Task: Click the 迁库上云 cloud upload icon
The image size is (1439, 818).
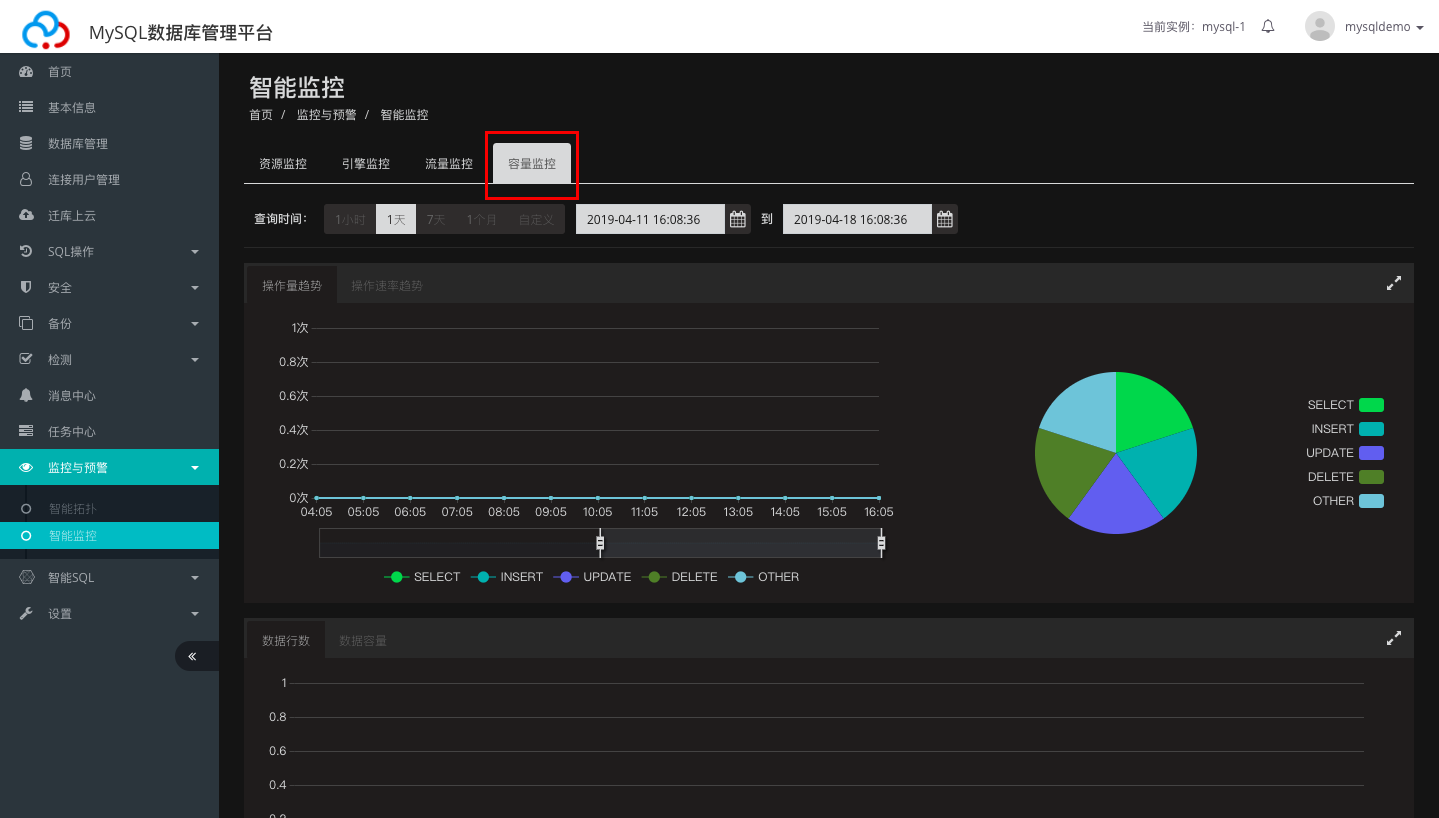Action: click(x=27, y=215)
